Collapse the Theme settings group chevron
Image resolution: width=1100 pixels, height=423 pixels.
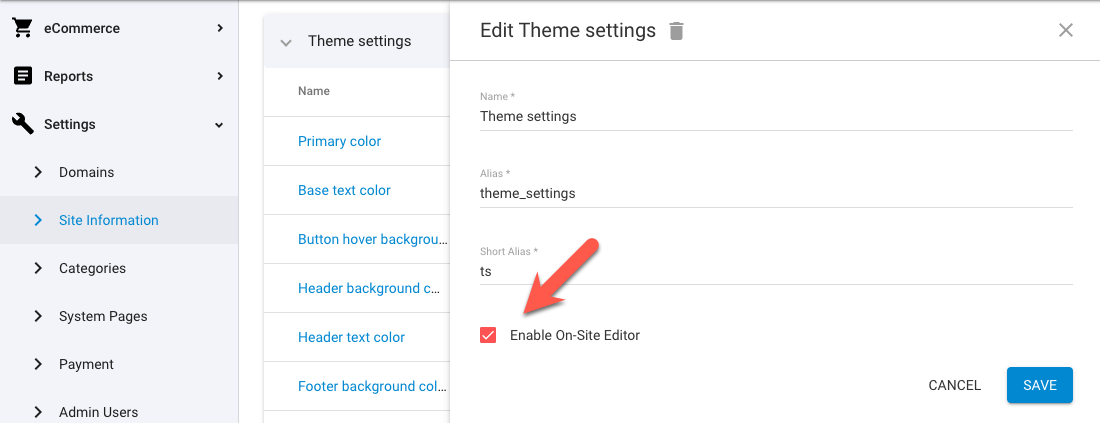coord(286,42)
